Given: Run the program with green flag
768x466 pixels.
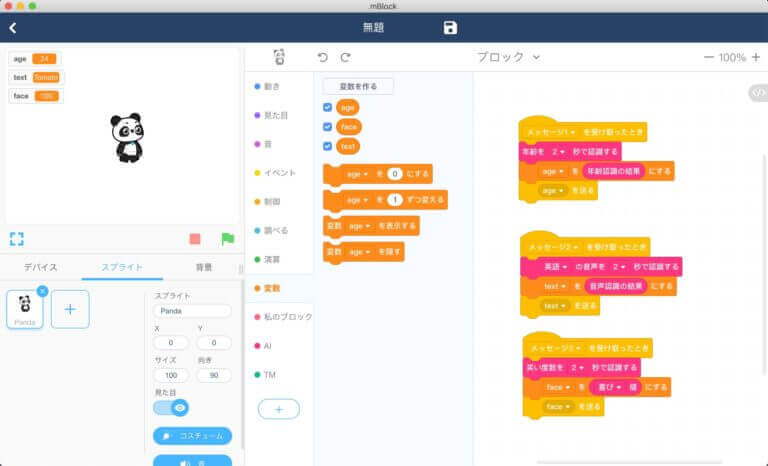Looking at the screenshot, I should click(227, 239).
